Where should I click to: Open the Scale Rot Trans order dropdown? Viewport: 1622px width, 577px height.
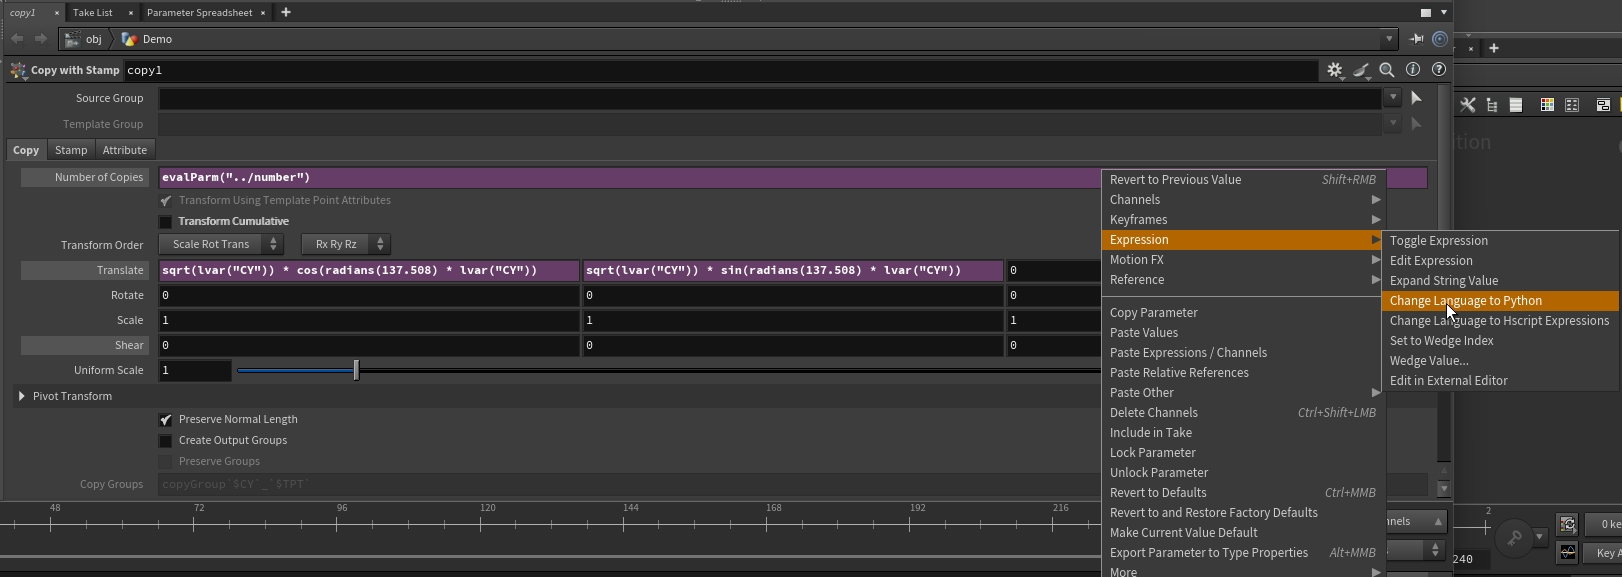tap(221, 244)
